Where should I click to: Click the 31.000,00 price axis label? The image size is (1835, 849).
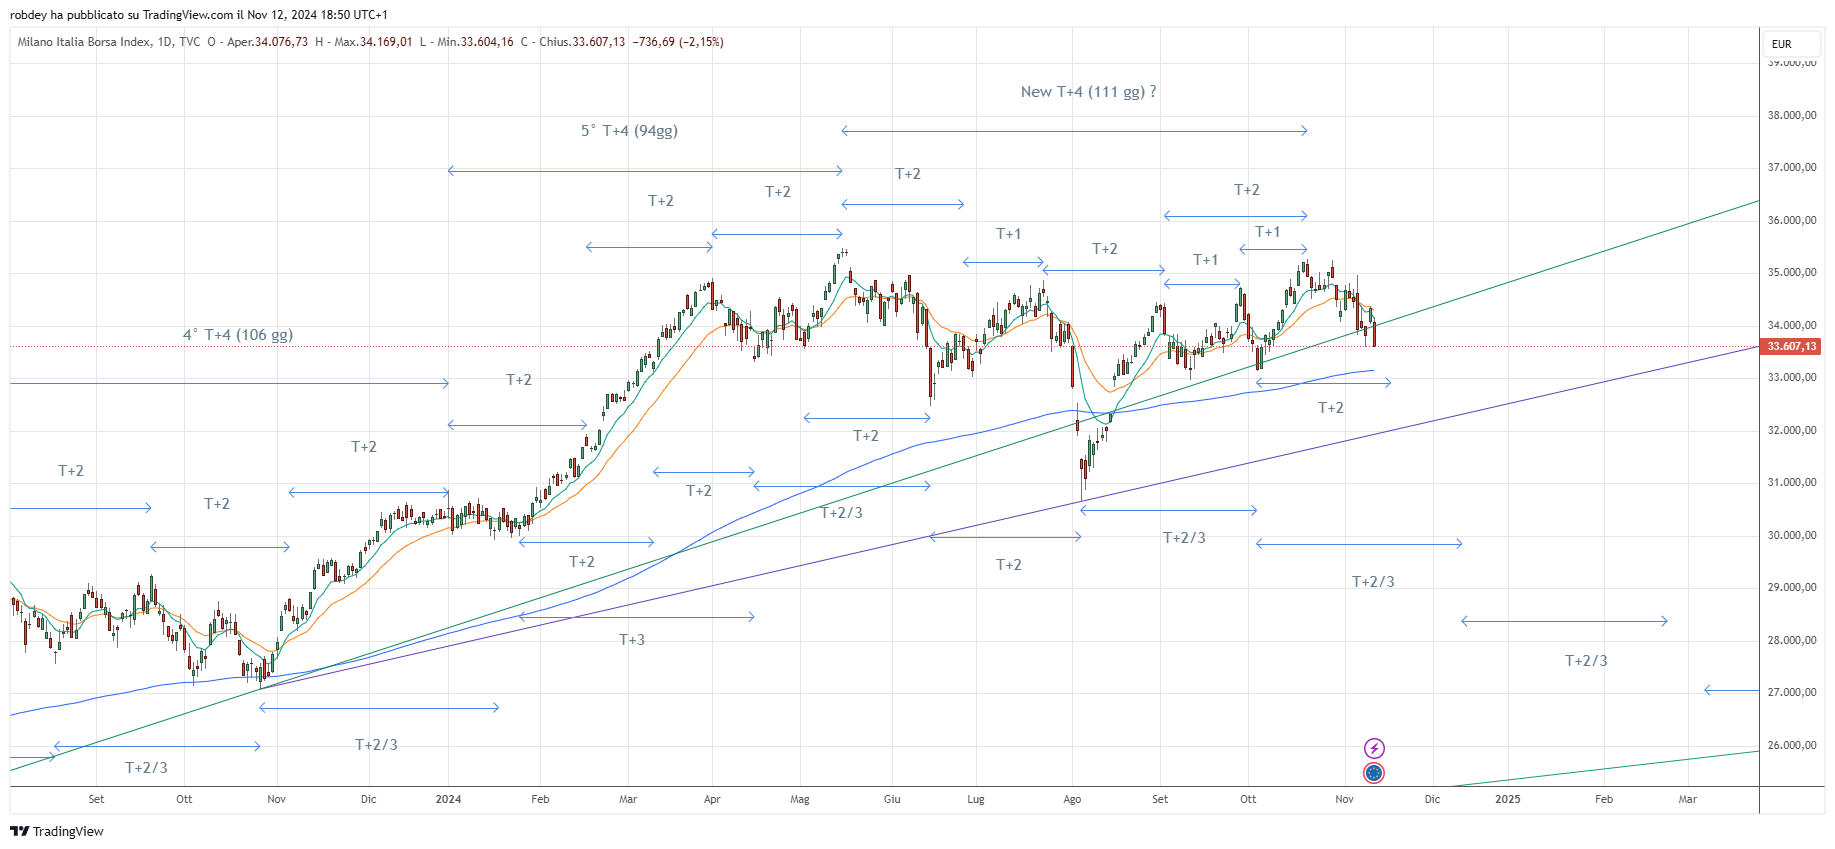coord(1792,482)
